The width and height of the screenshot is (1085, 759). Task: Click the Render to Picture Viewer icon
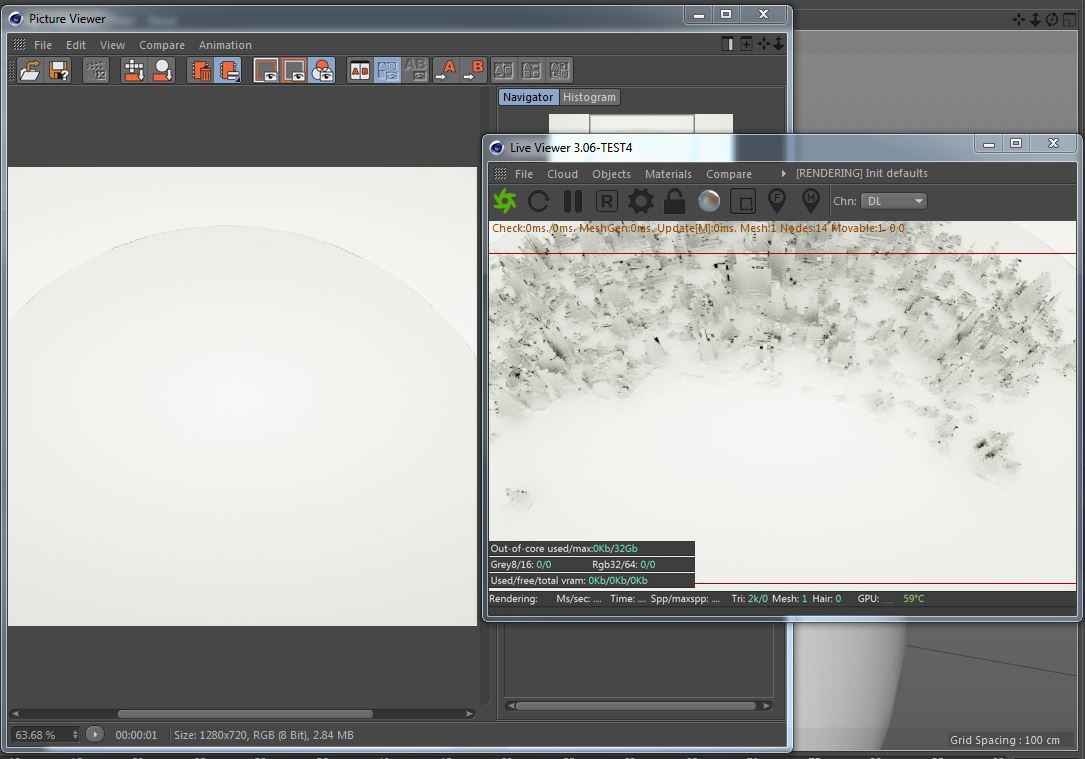click(134, 70)
